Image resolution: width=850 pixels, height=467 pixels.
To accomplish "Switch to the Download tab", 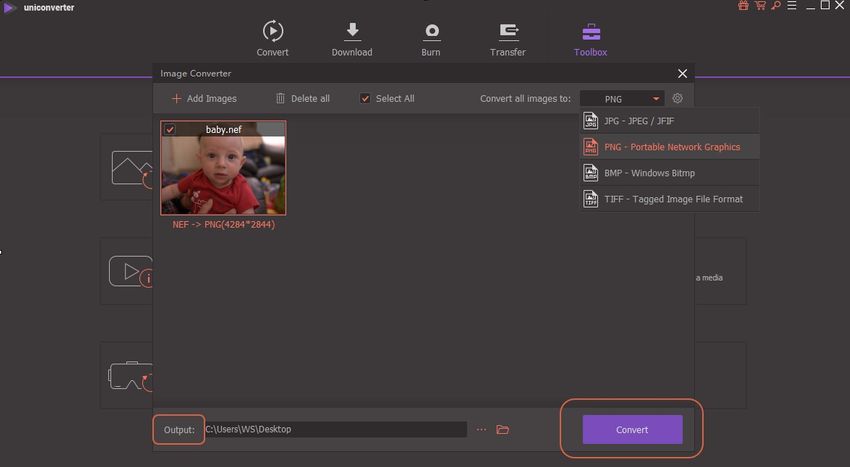I will click(351, 38).
